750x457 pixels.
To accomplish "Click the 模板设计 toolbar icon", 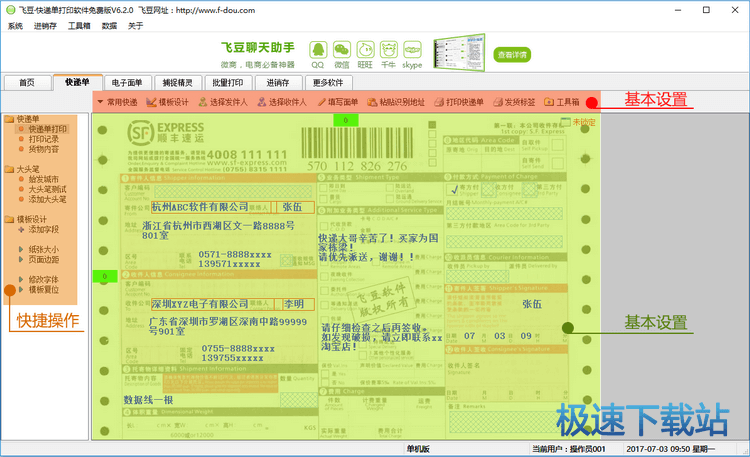I will [151, 102].
